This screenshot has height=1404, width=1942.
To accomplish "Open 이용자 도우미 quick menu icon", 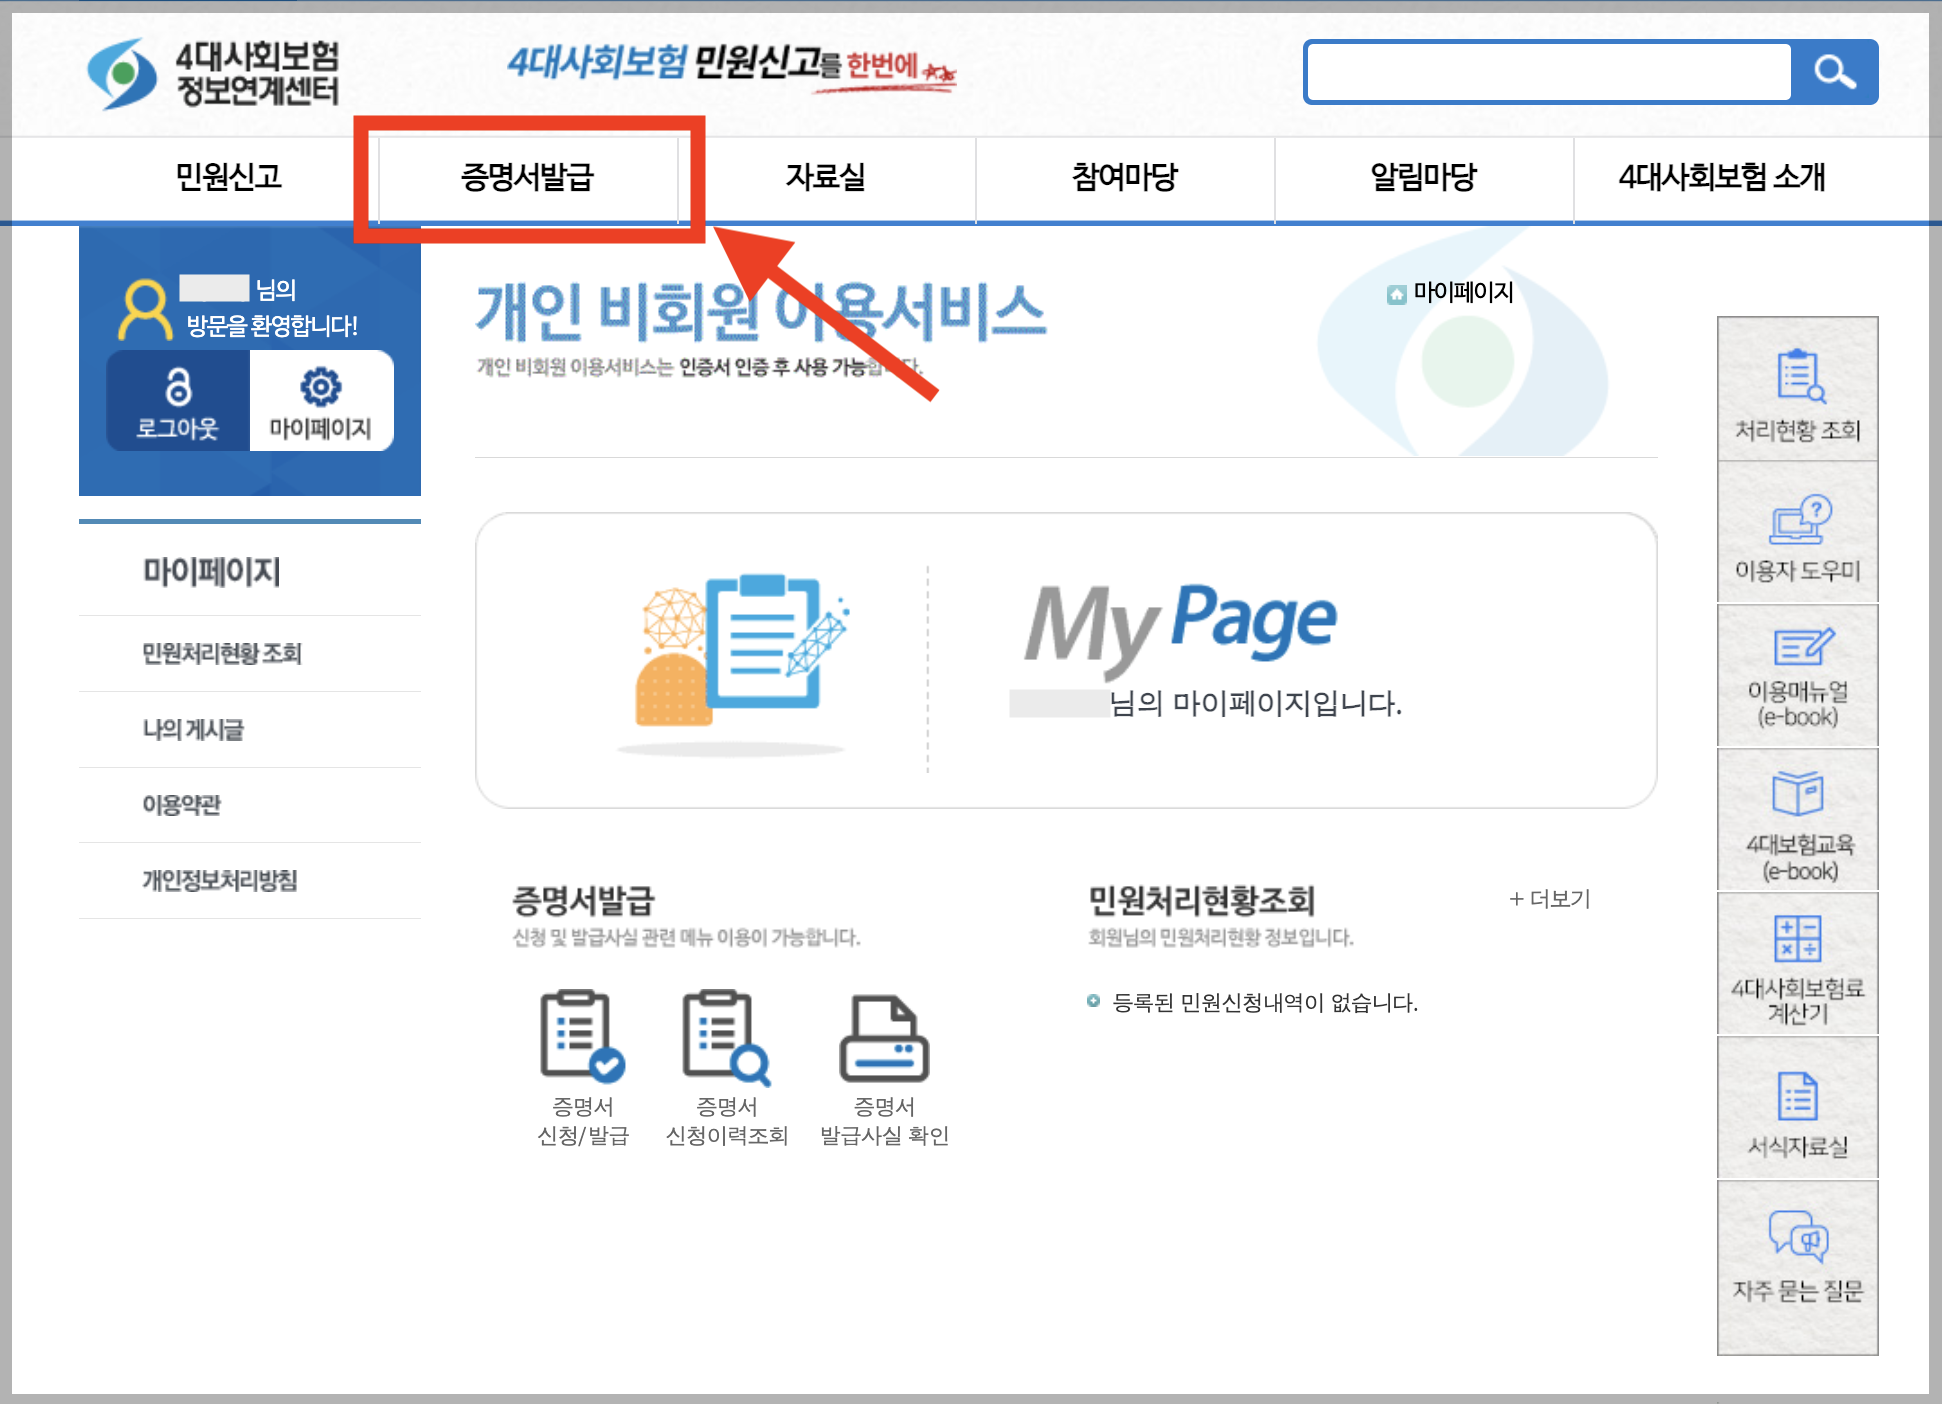I will [x=1797, y=520].
